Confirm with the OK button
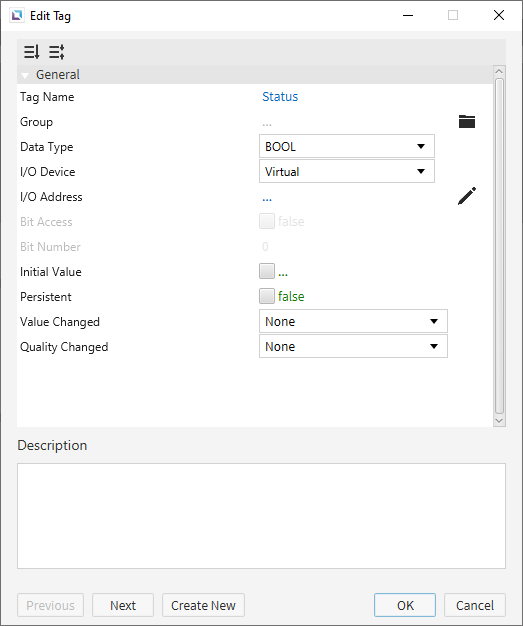This screenshot has width=523, height=626. pos(405,605)
